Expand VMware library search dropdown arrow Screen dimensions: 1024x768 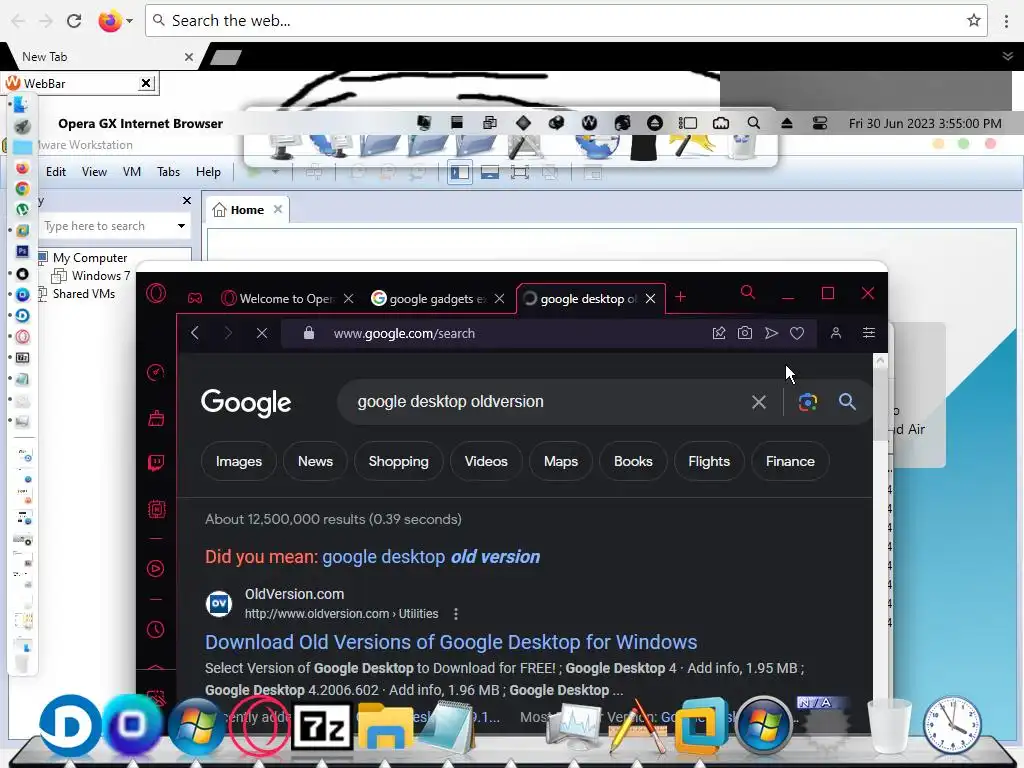[x=181, y=226]
